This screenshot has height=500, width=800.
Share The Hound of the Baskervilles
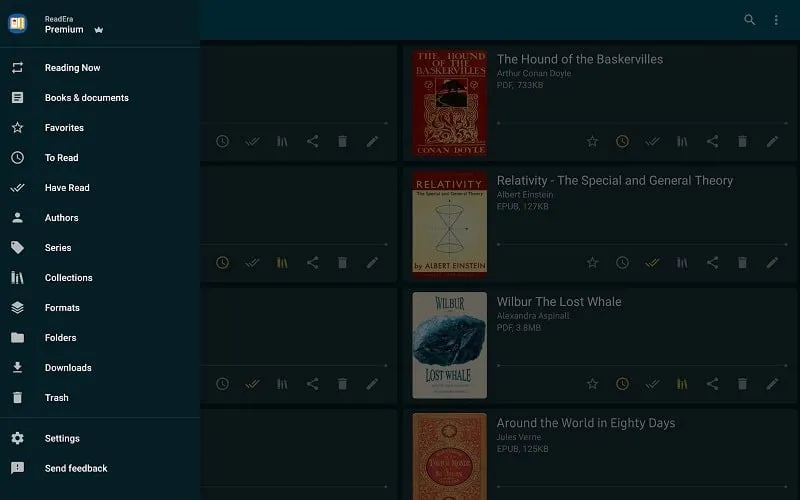(712, 142)
